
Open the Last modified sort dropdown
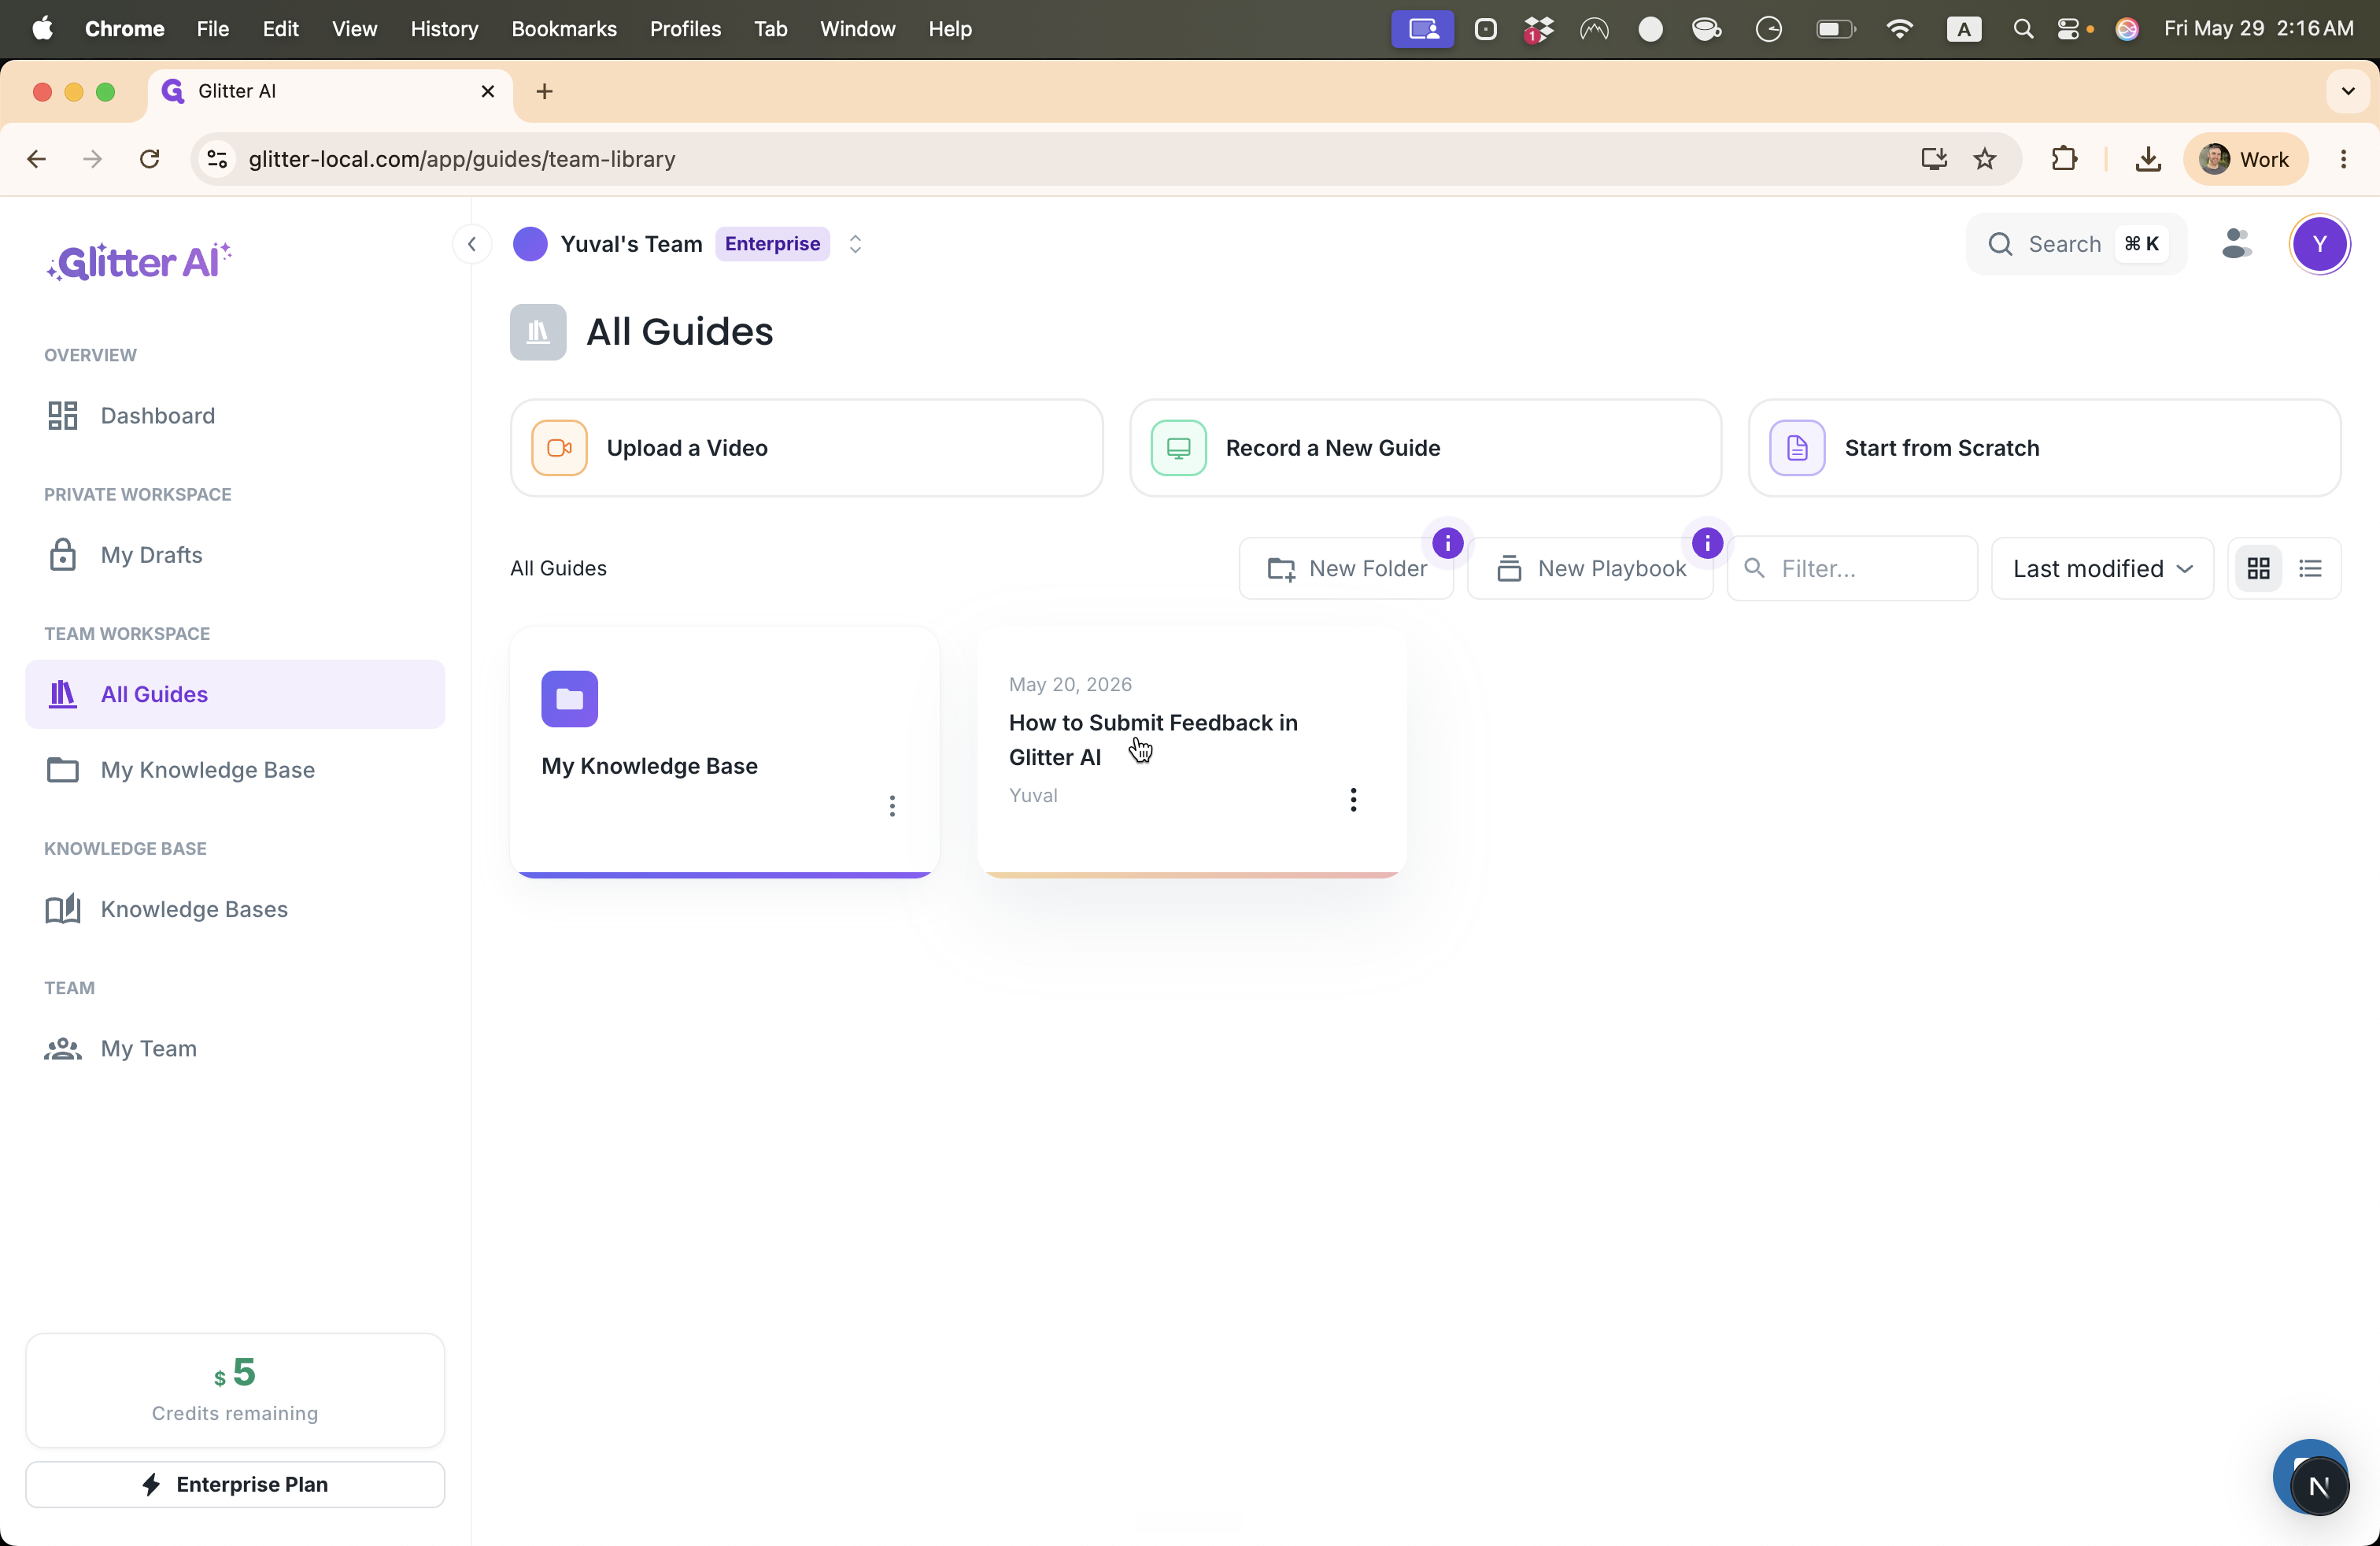pyautogui.click(x=2102, y=569)
